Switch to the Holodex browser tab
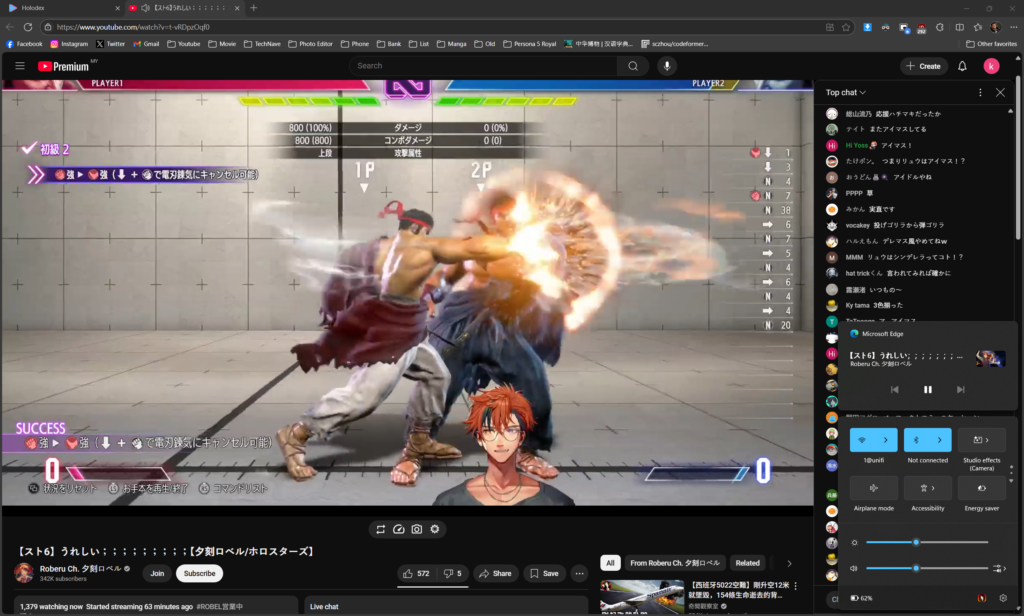This screenshot has width=1024, height=616. [x=60, y=8]
